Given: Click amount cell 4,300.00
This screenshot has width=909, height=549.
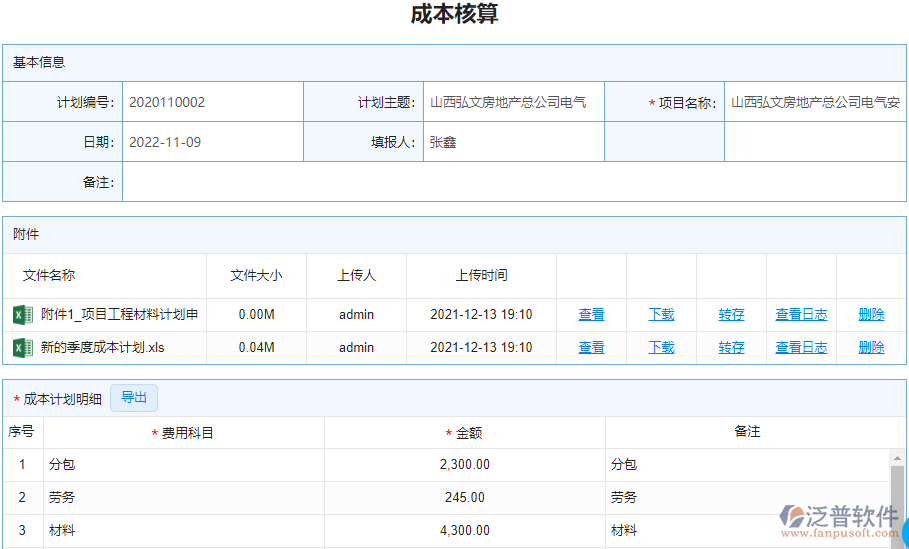Looking at the screenshot, I should click(465, 531).
